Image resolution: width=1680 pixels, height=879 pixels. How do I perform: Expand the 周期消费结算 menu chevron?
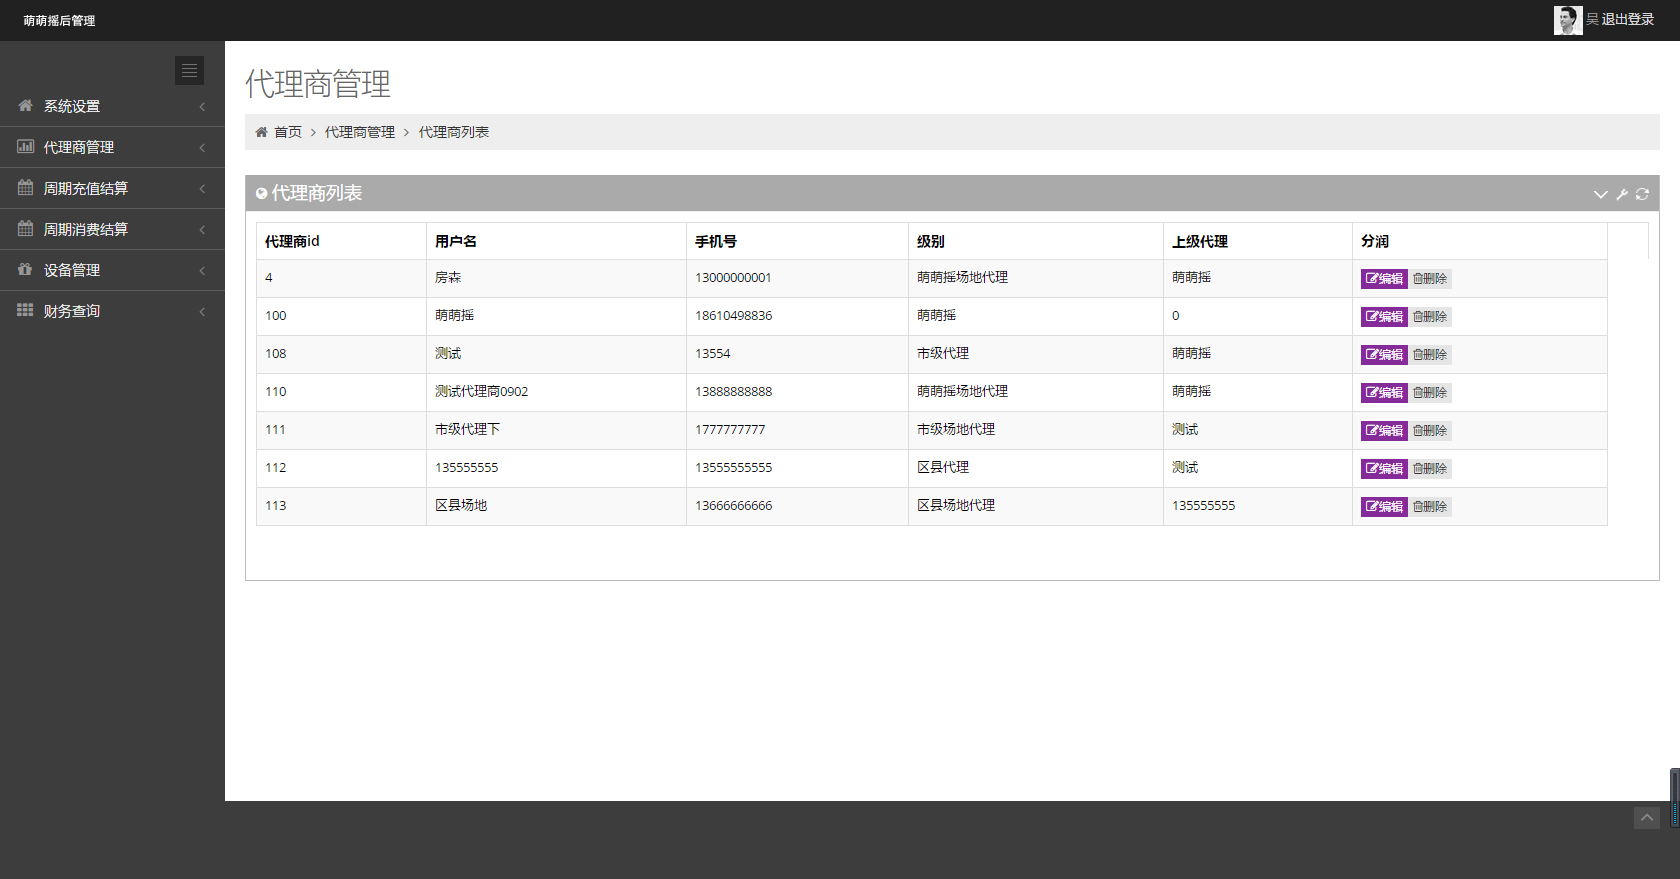coord(202,229)
